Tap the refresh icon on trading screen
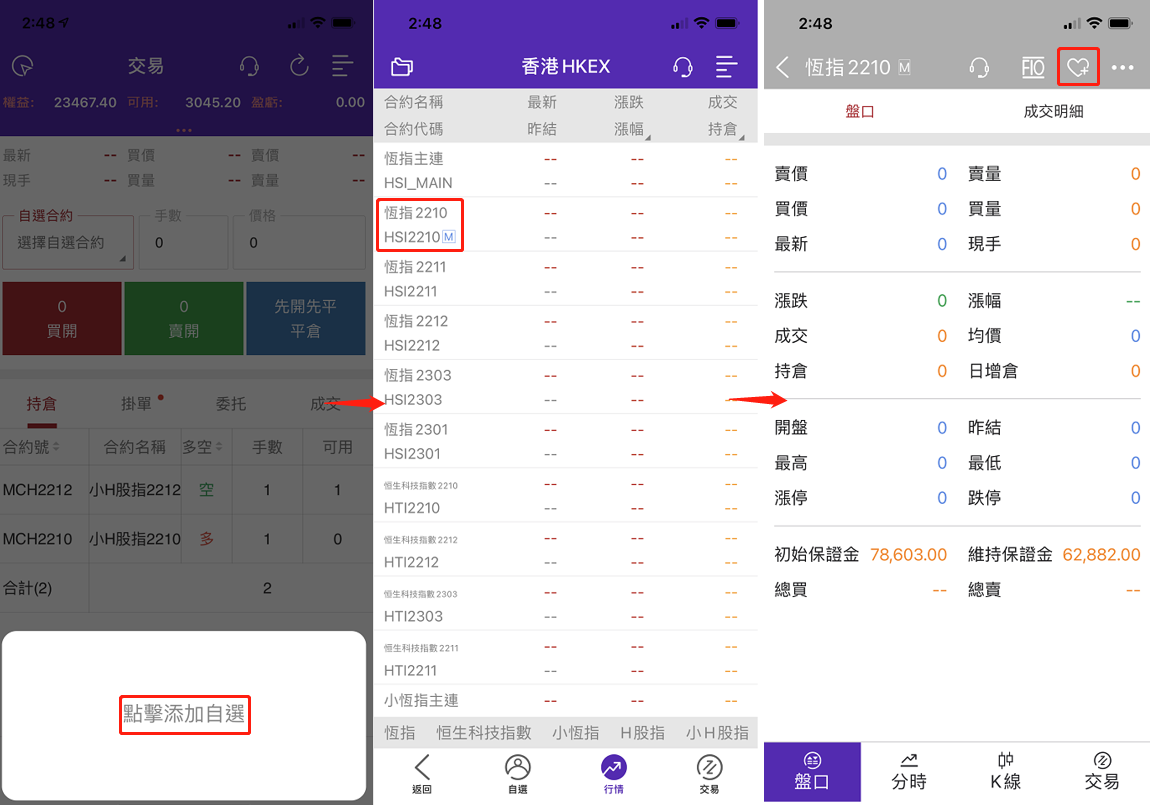The height and width of the screenshot is (805, 1150). coord(299,66)
